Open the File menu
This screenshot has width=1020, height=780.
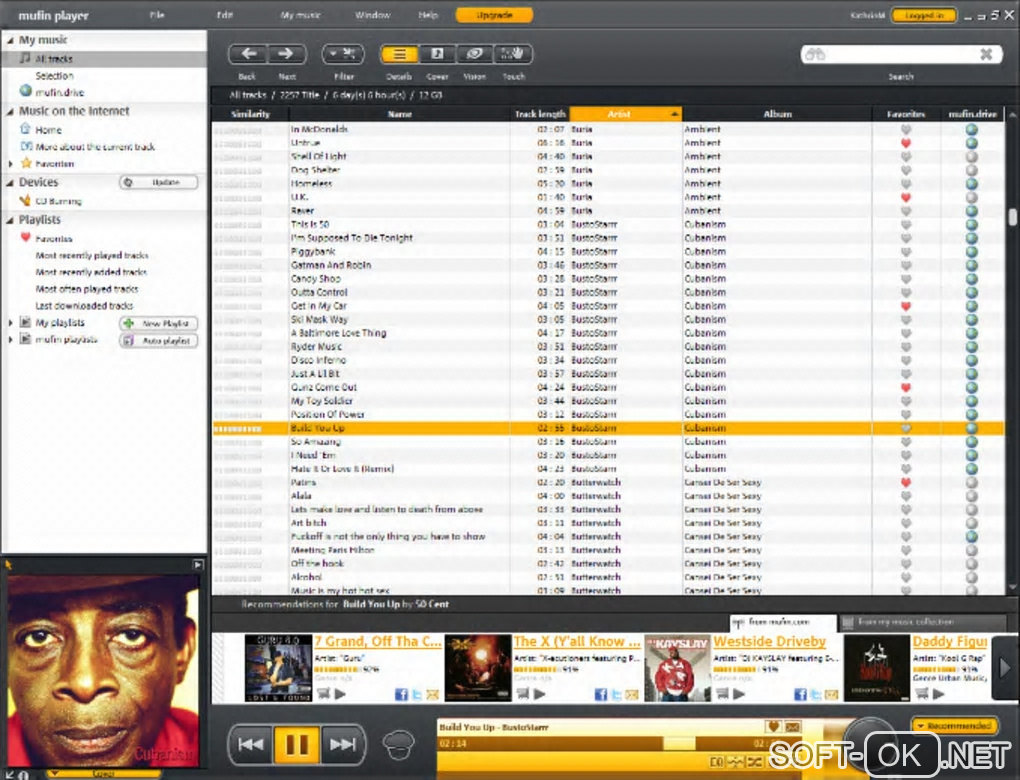(157, 15)
